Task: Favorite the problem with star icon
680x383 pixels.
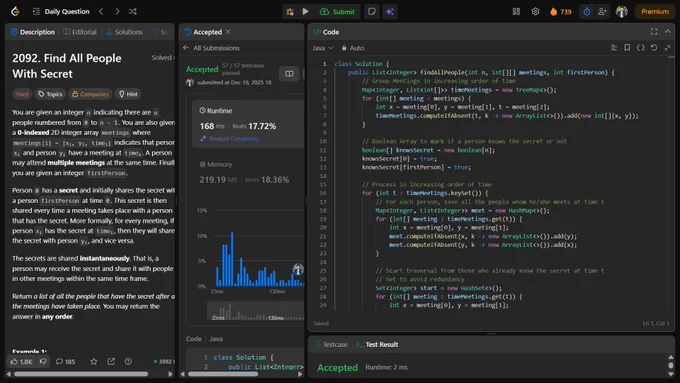Action: tap(94, 361)
